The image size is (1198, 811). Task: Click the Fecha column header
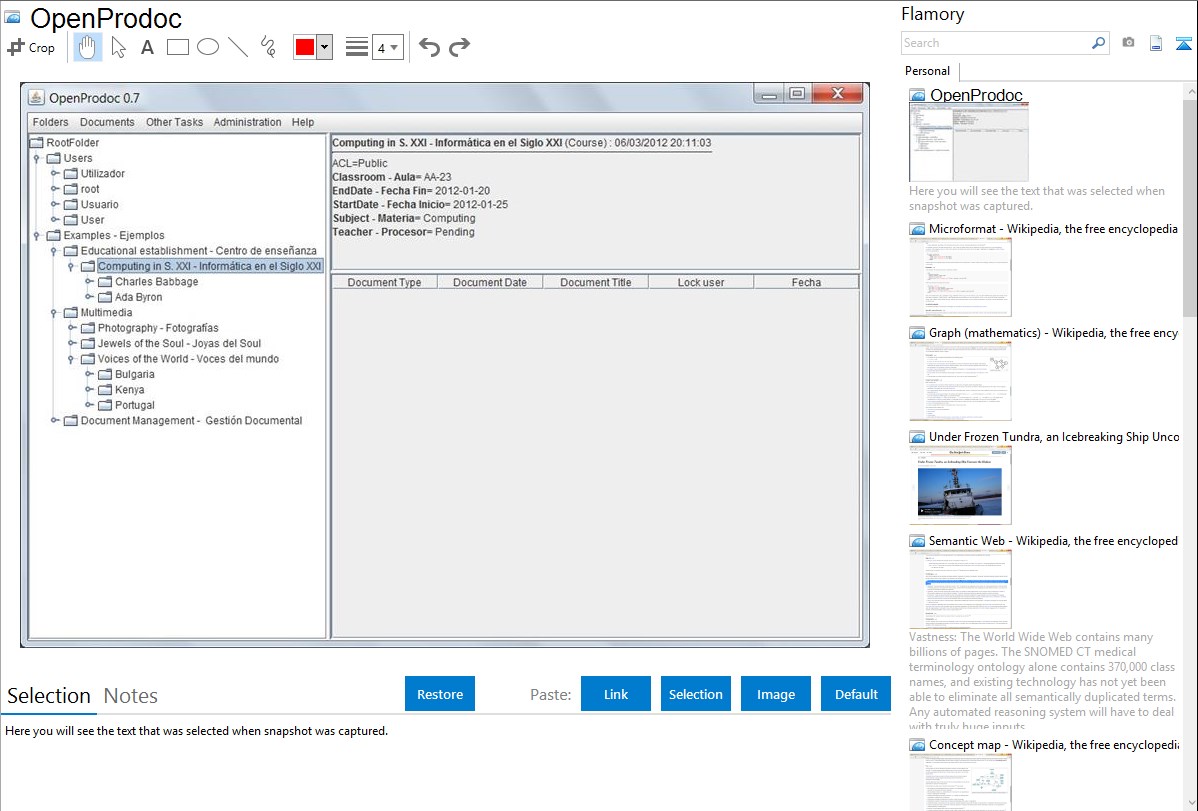tap(806, 282)
